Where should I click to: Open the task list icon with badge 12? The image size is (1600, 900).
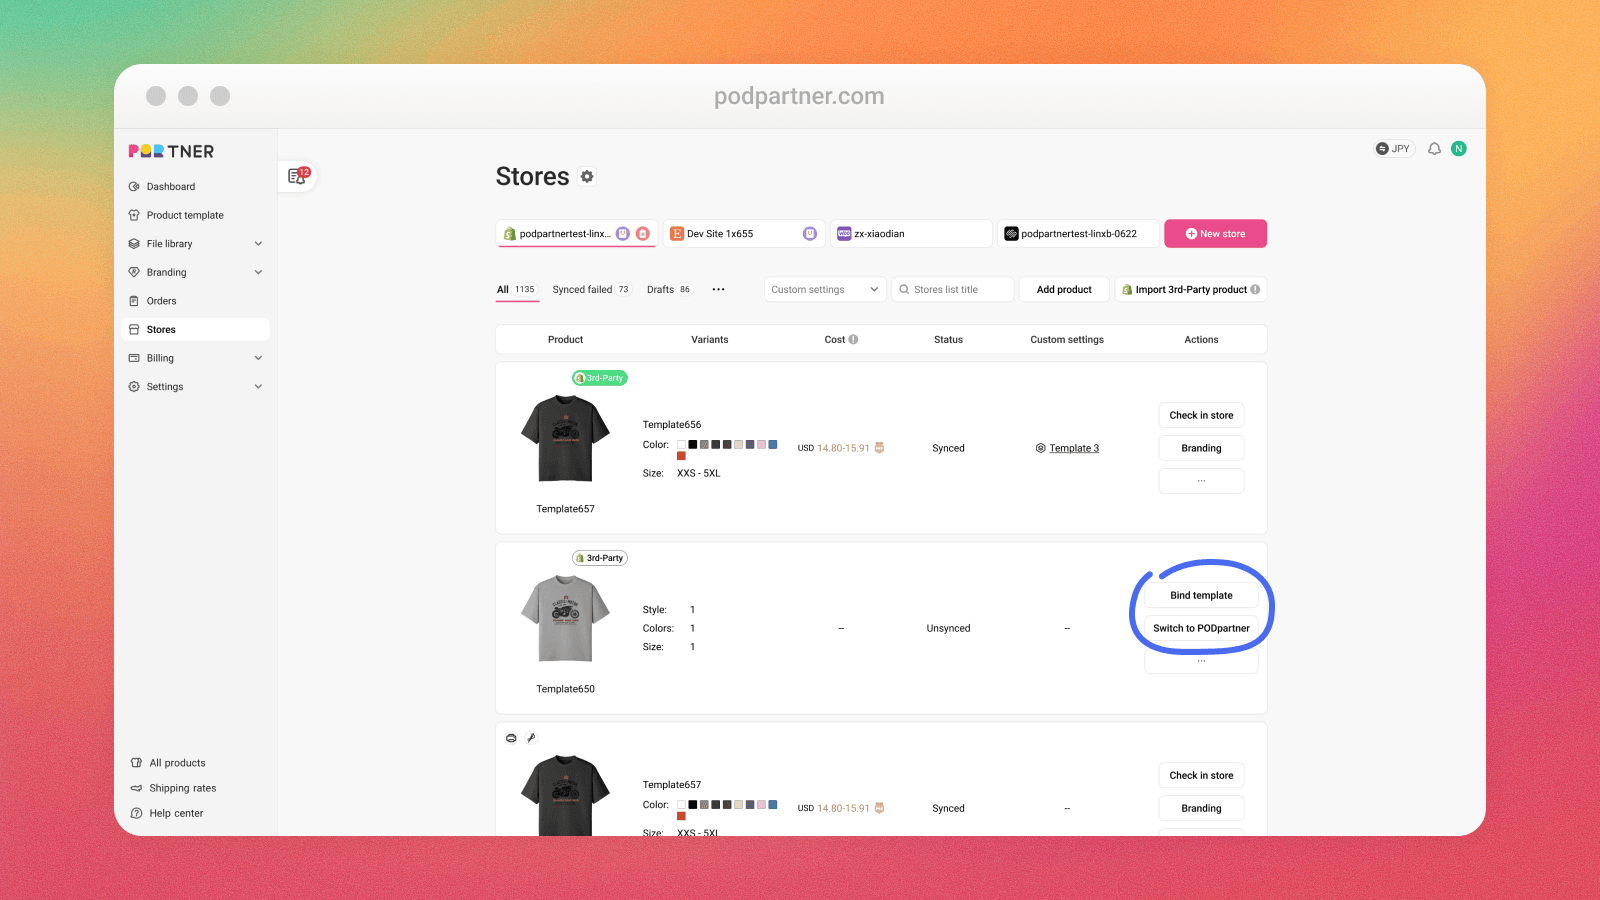click(298, 176)
